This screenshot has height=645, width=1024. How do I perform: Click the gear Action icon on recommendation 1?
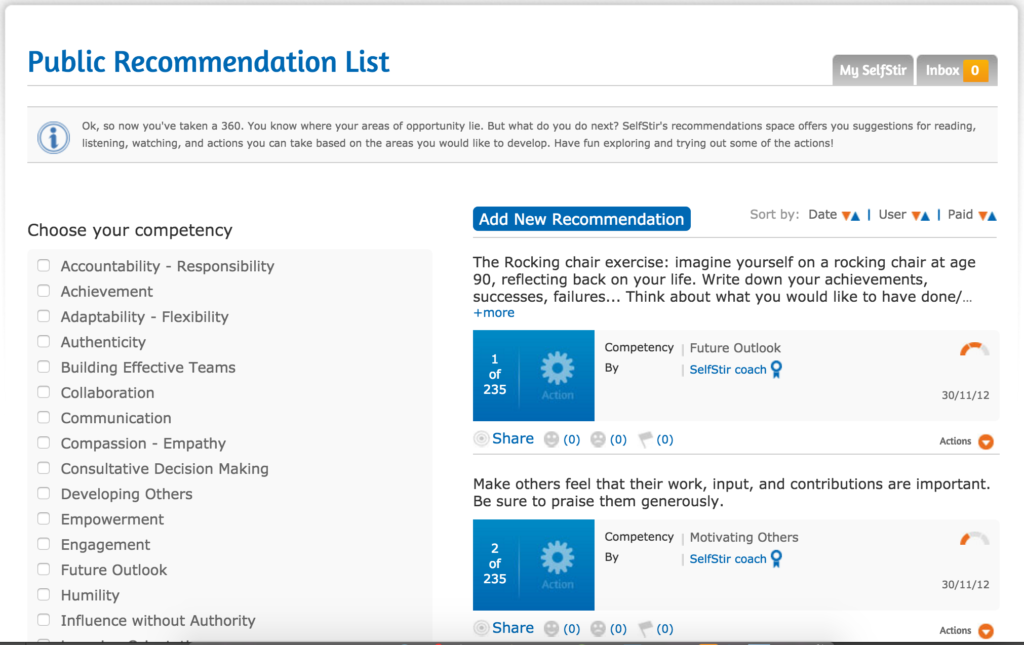557,370
